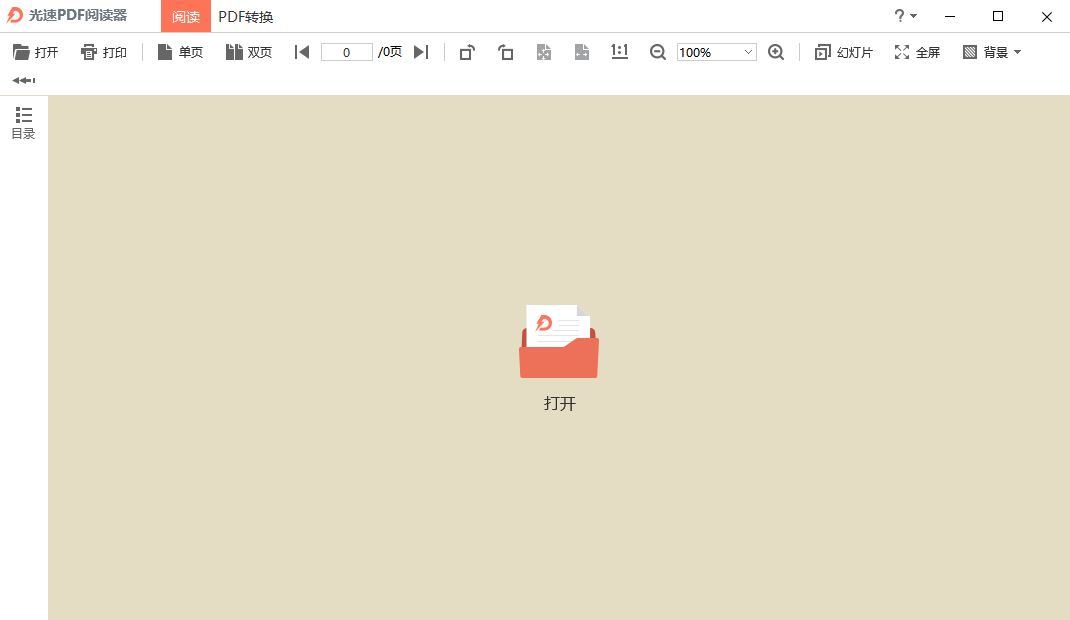Jump to the first page icon

coord(302,52)
